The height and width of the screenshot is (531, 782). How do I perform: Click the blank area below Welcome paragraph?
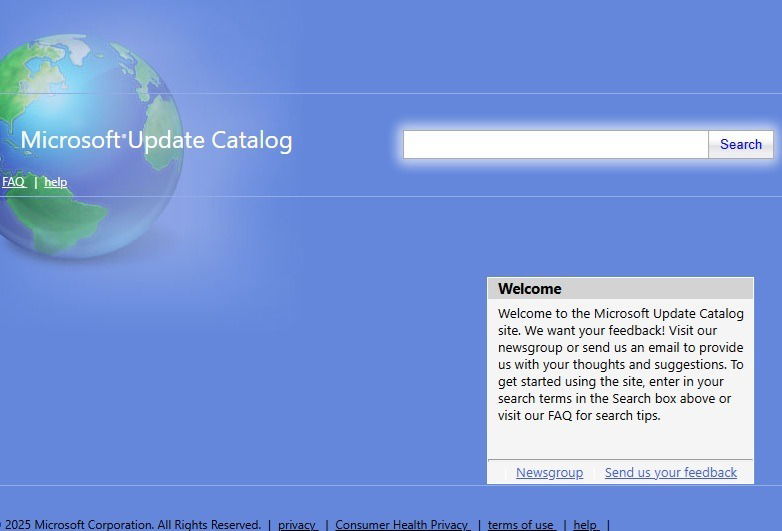[620, 441]
